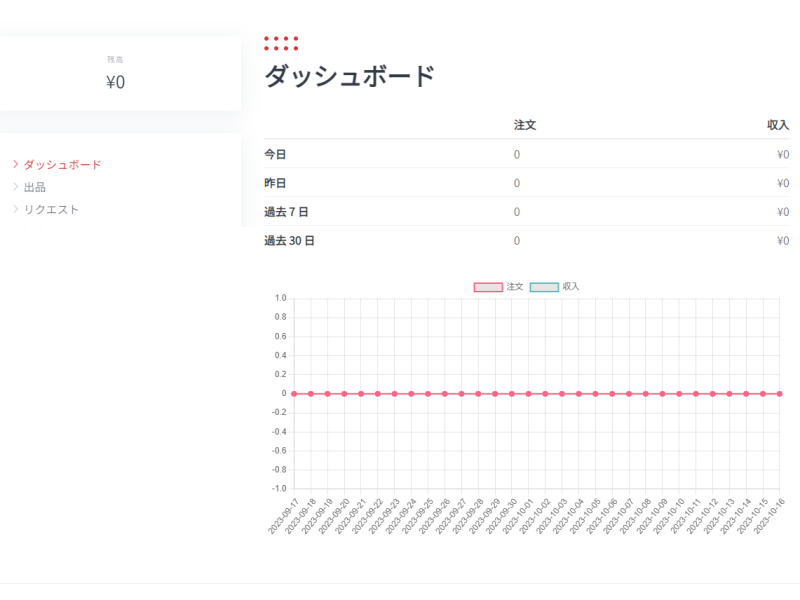Select the 昨日 row label
The width and height of the screenshot is (800, 600).
click(275, 183)
